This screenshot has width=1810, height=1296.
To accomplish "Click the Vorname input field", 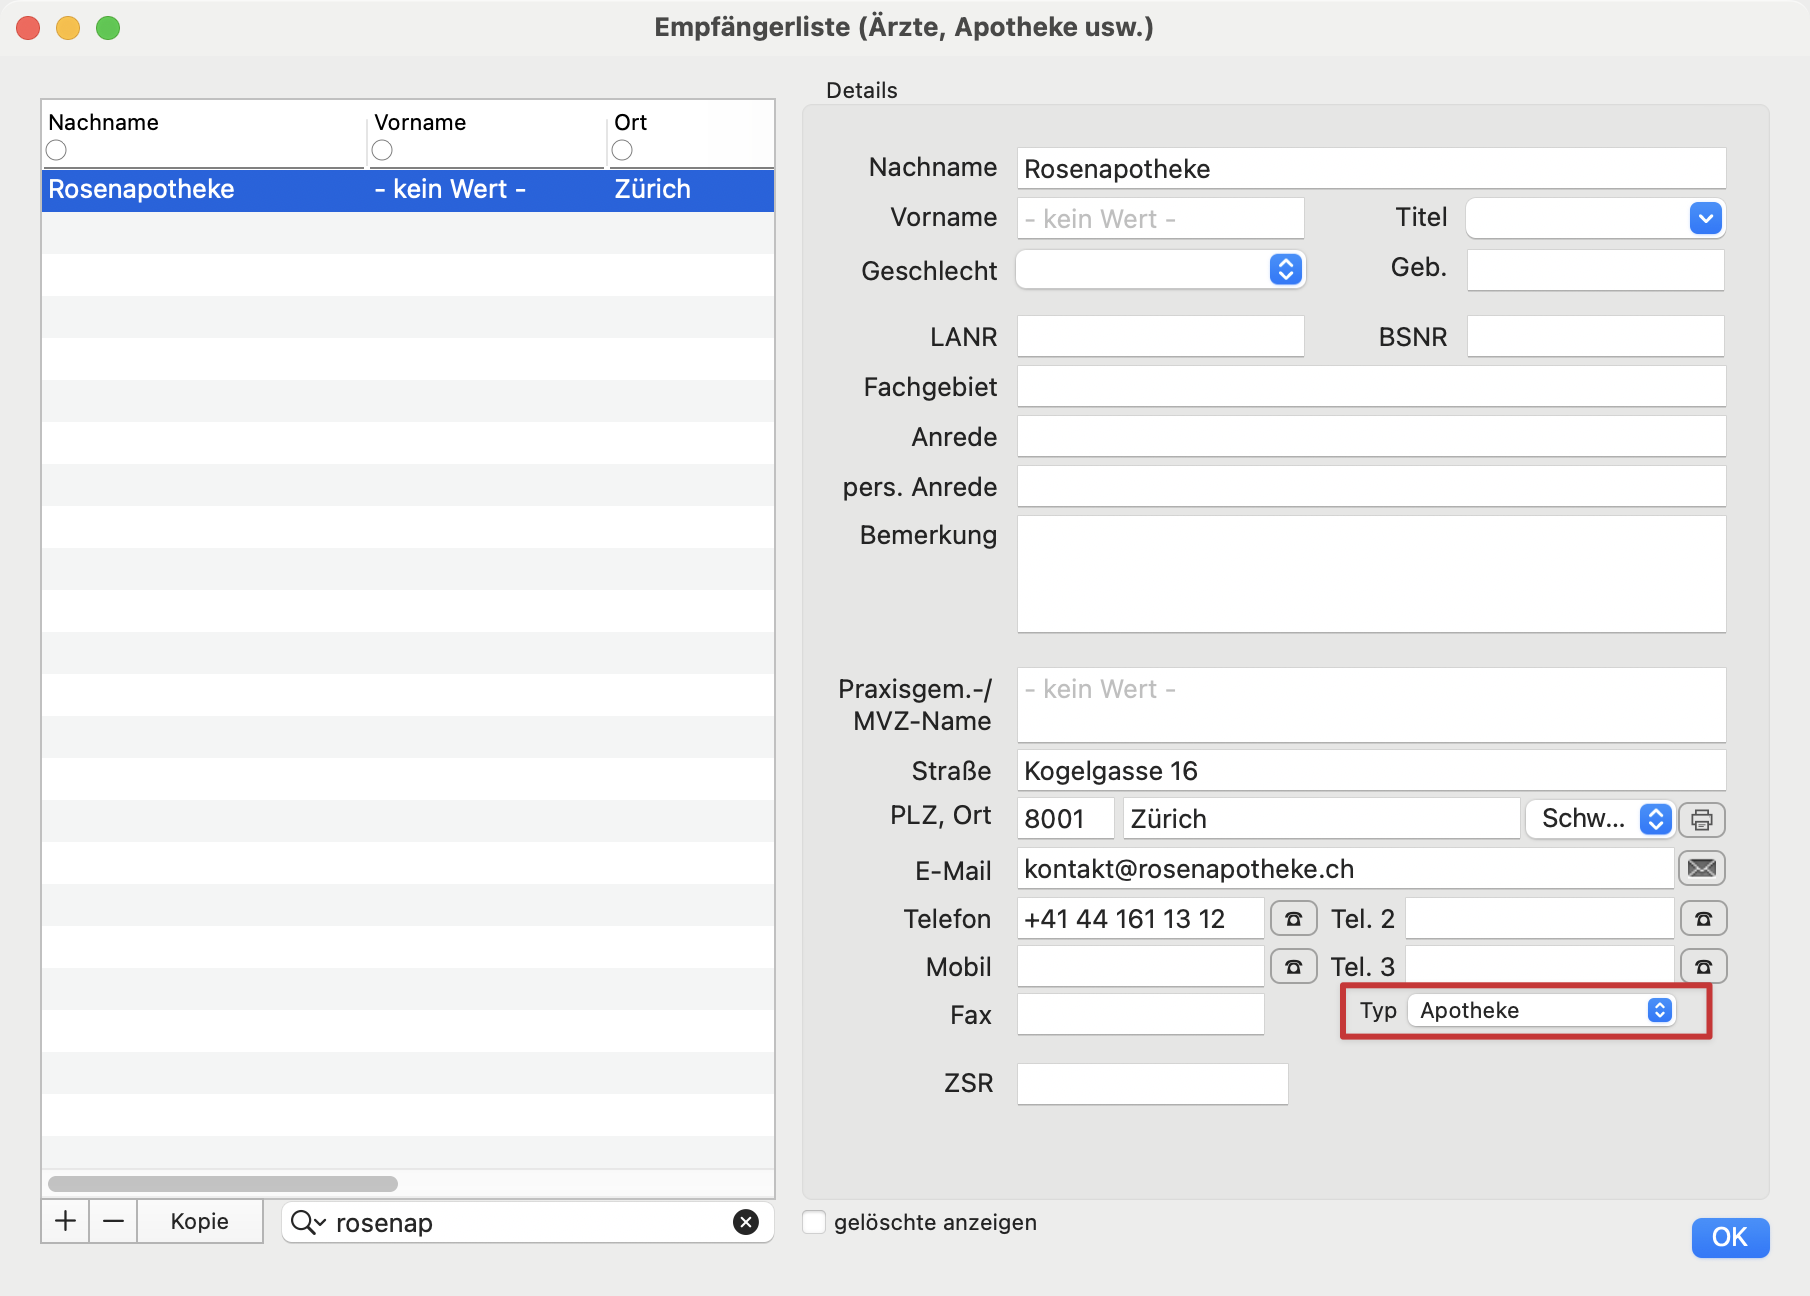I will 1161,218.
